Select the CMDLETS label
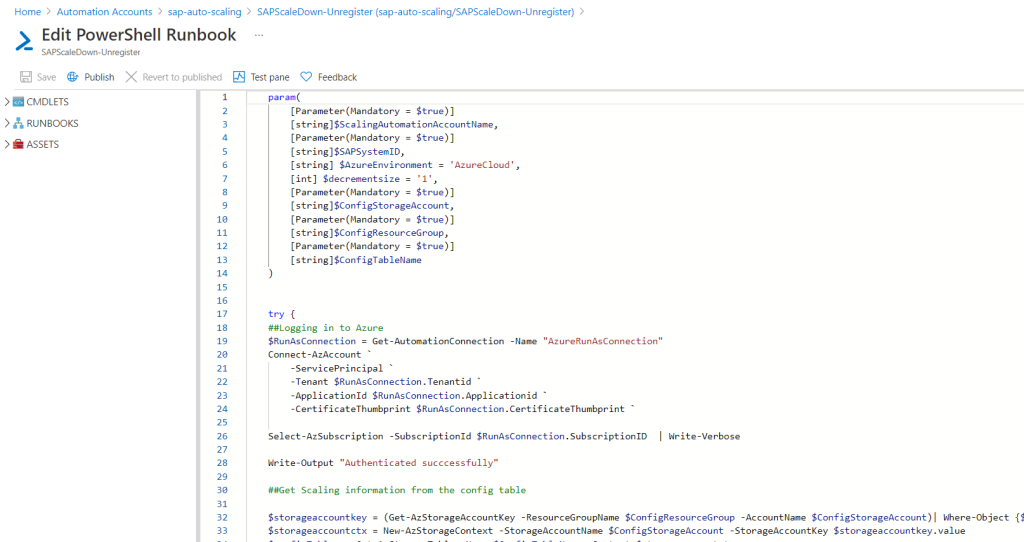 click(48, 102)
